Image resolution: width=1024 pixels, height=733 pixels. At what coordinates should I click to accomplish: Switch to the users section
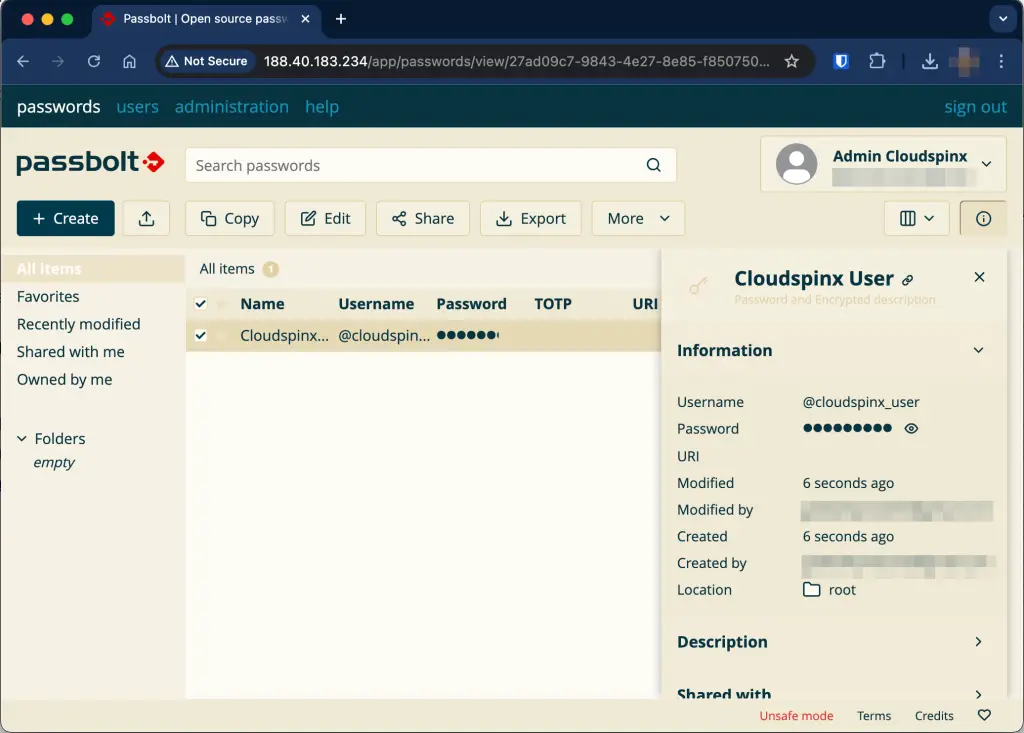(137, 107)
